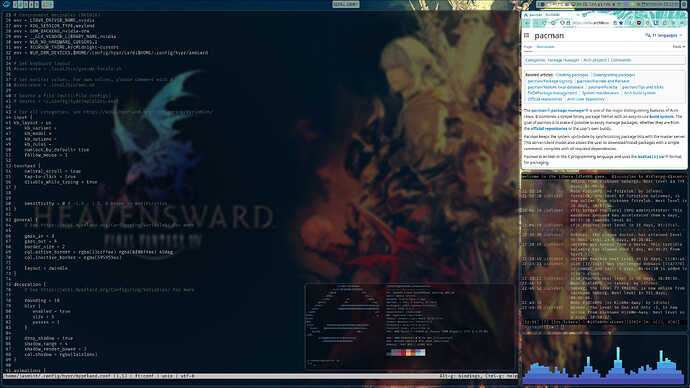
Task: Open the Tools dropdown on wiki page
Action: click(x=679, y=47)
